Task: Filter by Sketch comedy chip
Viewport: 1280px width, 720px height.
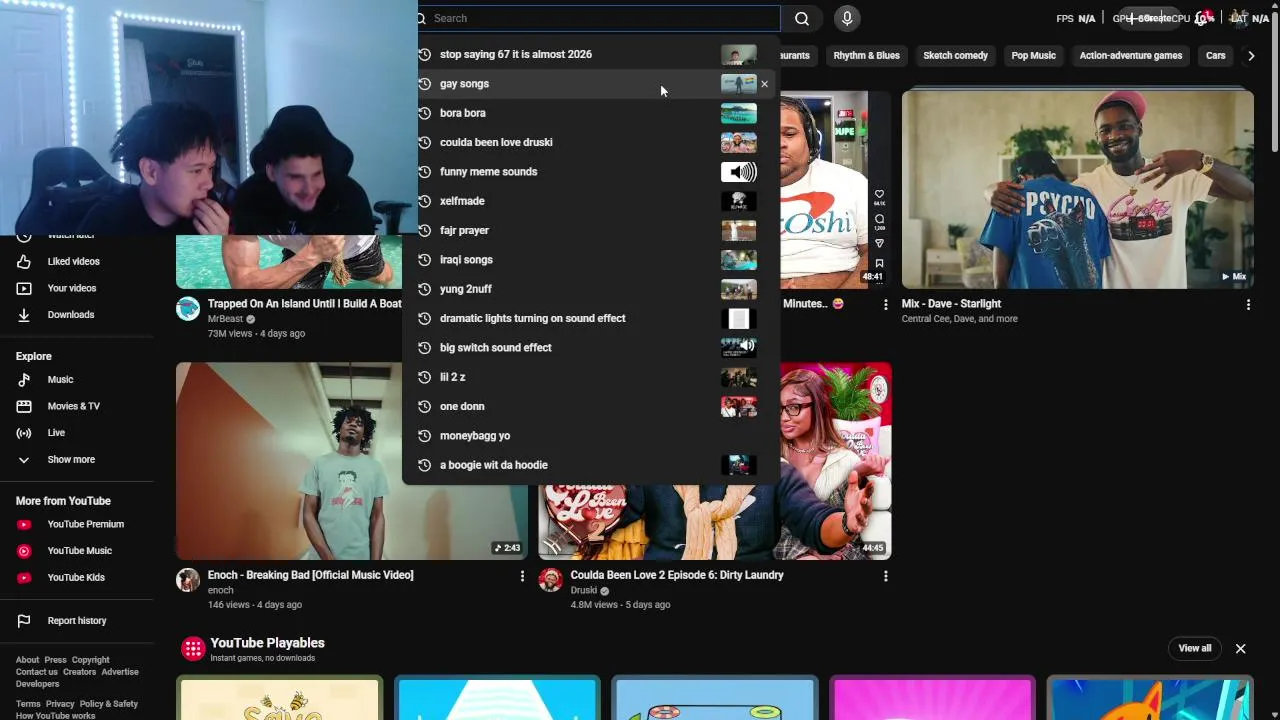Action: click(955, 56)
